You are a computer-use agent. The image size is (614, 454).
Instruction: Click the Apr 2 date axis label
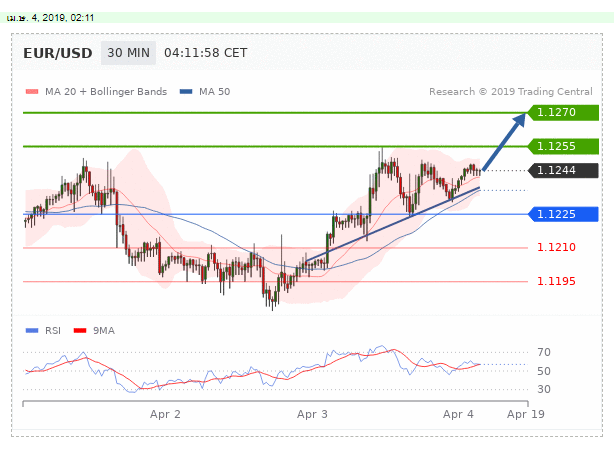click(165, 414)
